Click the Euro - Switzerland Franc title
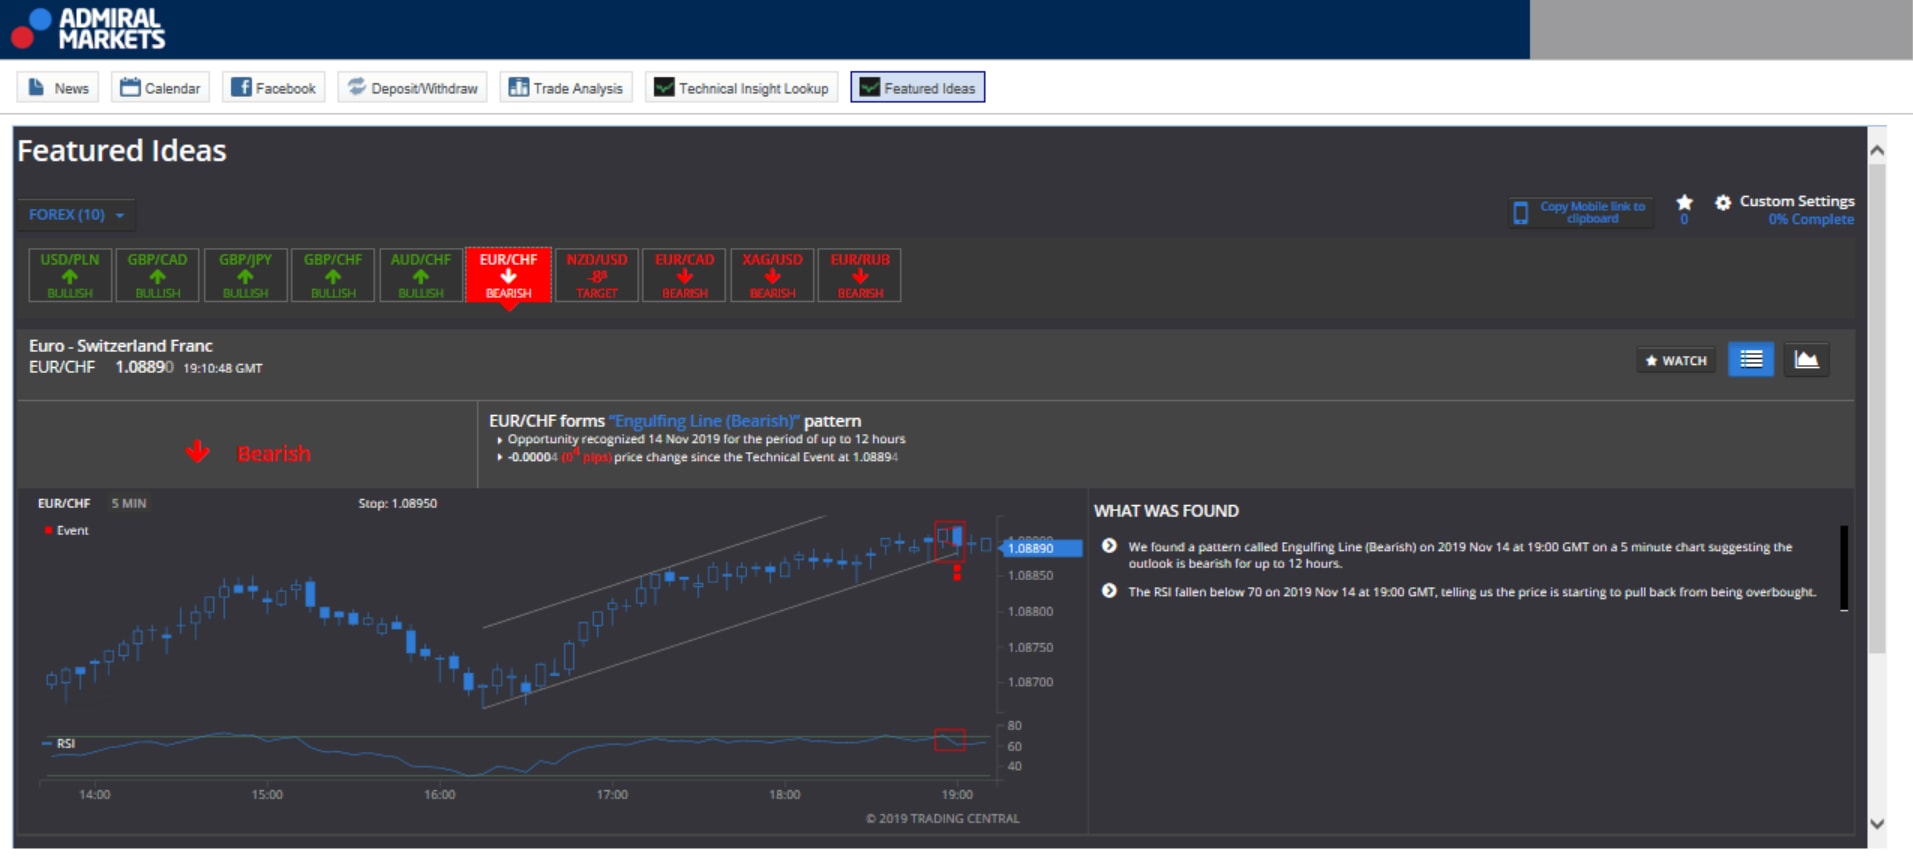 (x=121, y=346)
